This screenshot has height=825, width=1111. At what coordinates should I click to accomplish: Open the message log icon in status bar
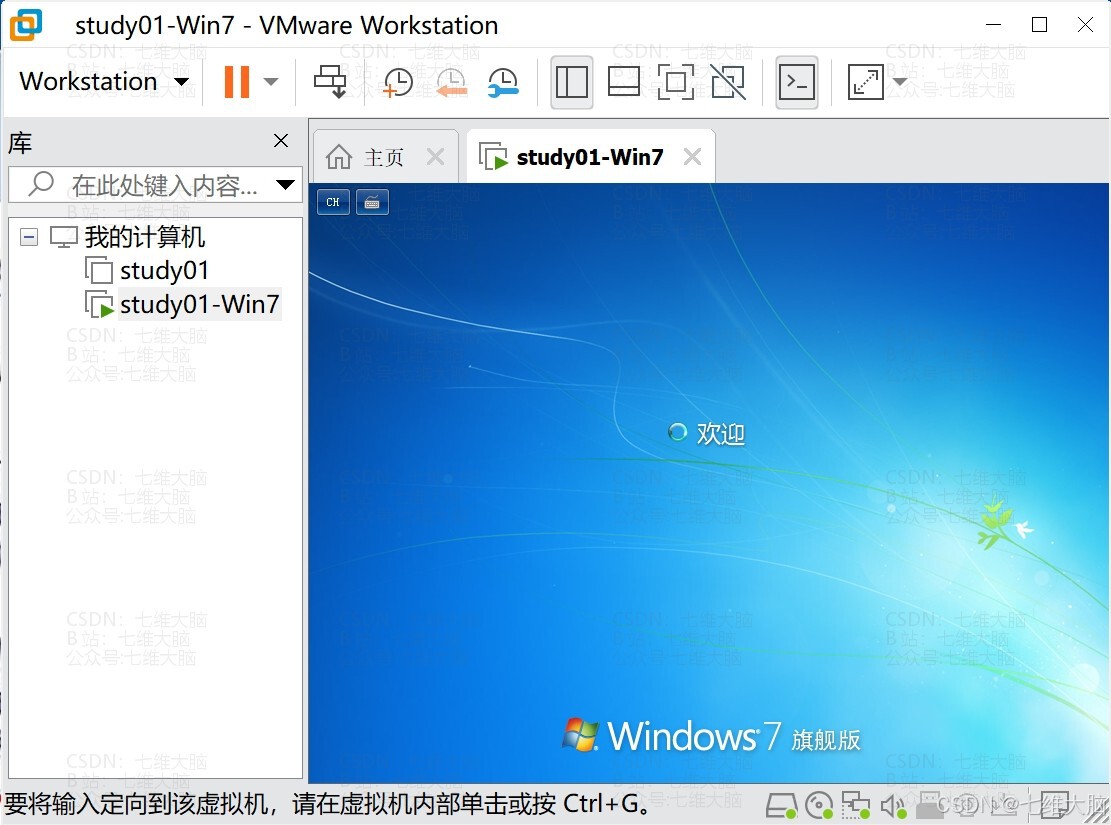tap(1055, 806)
